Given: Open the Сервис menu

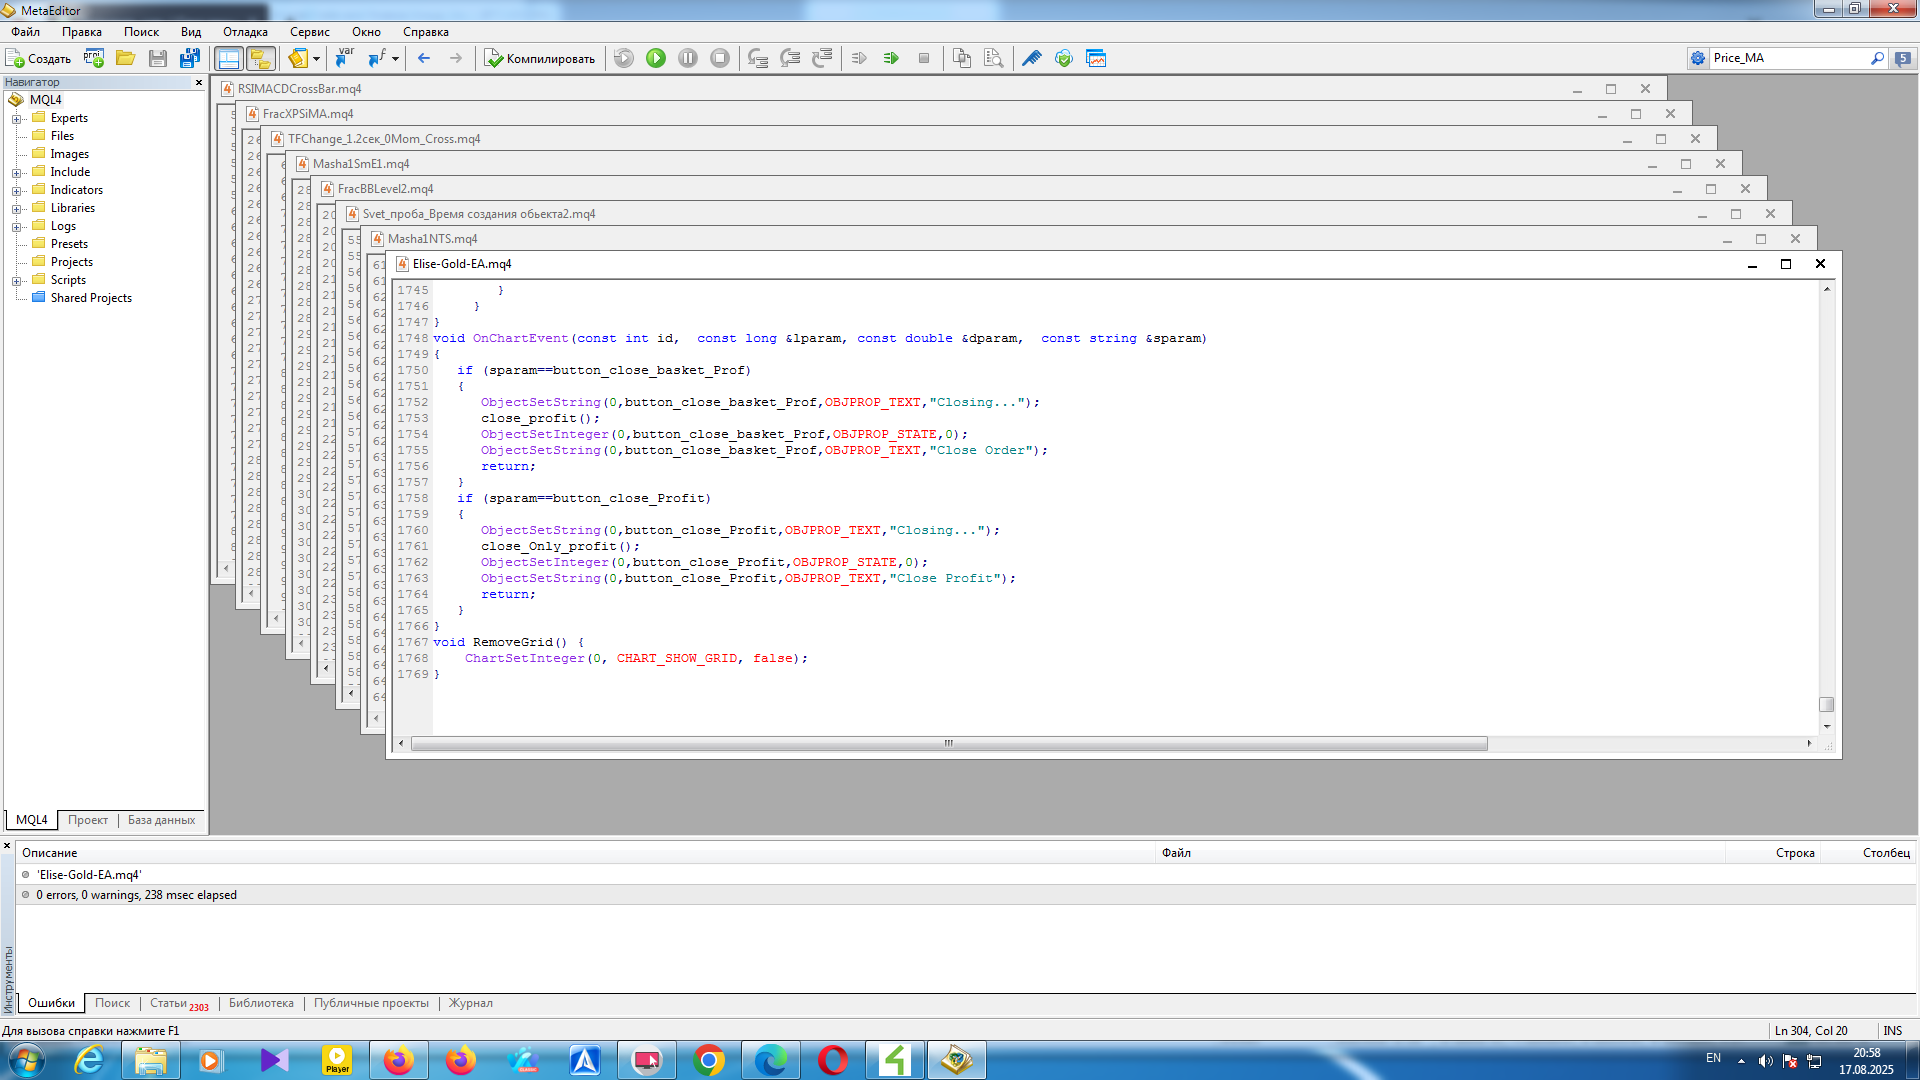Looking at the screenshot, I should [x=310, y=32].
